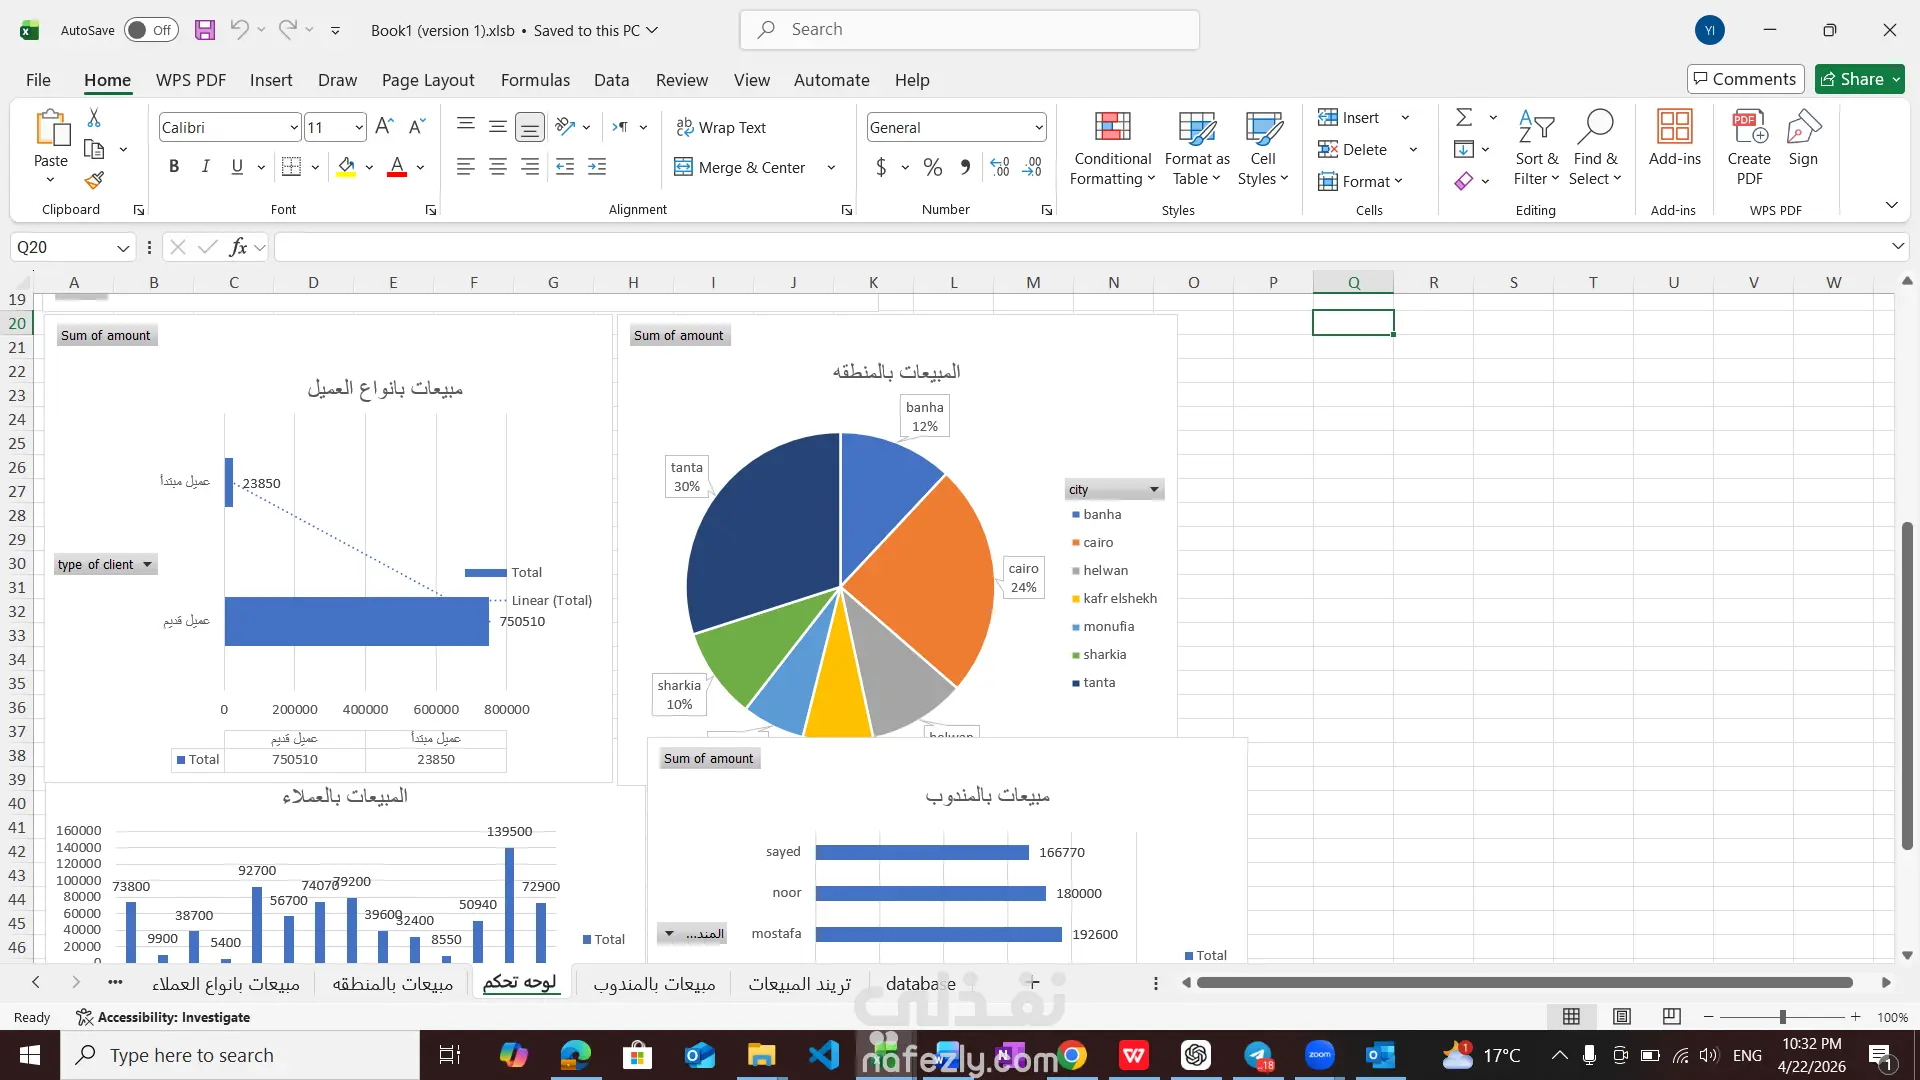Click the Find & Select button
Image resolution: width=1920 pixels, height=1080 pixels.
[1595, 148]
